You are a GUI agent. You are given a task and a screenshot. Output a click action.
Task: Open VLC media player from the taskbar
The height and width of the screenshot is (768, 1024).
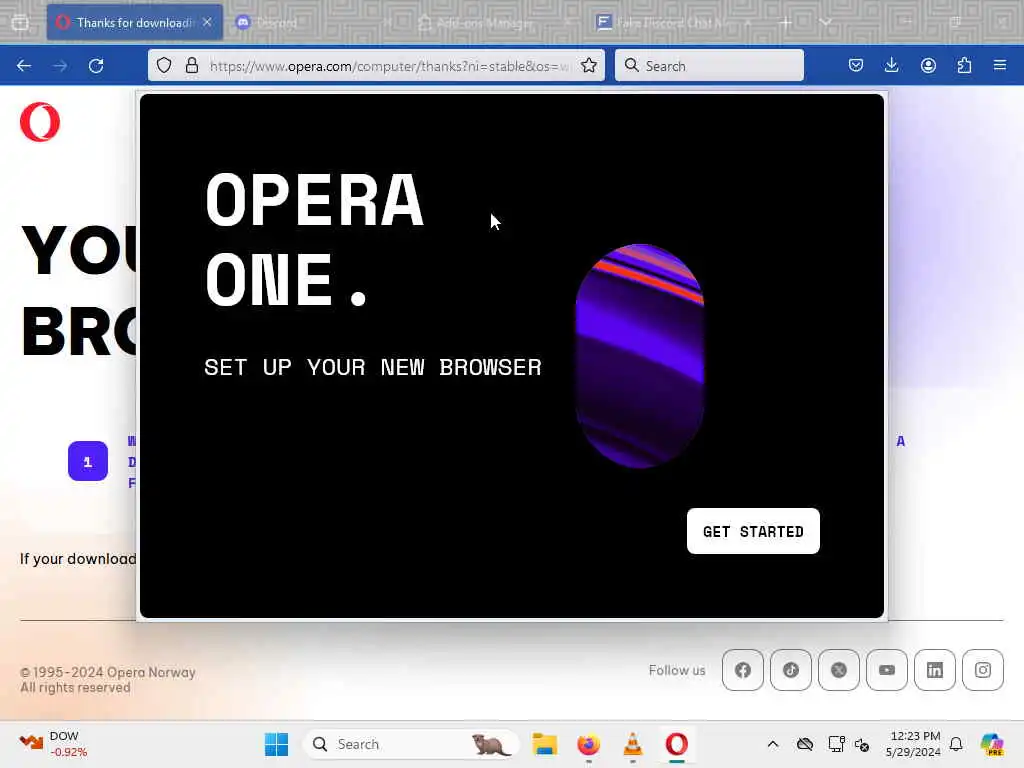632,744
